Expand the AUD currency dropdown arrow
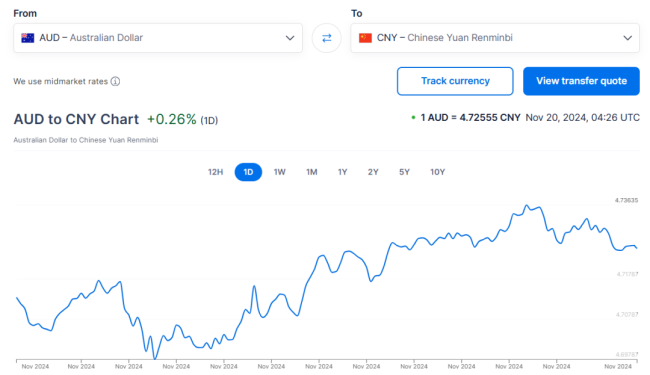 pyautogui.click(x=290, y=38)
